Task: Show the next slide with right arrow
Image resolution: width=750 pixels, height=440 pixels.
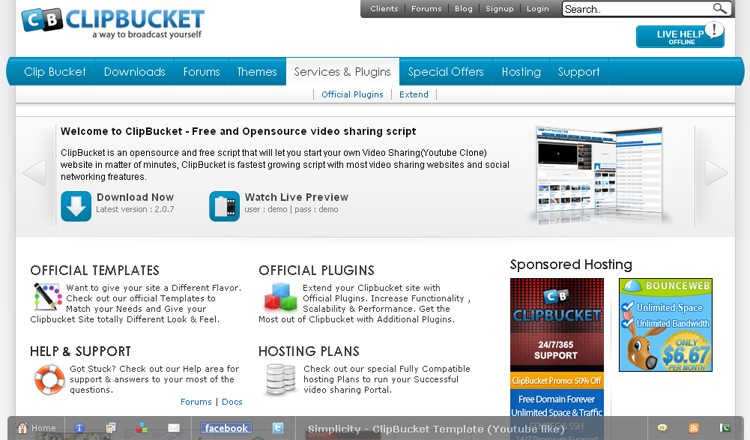Action: point(716,172)
